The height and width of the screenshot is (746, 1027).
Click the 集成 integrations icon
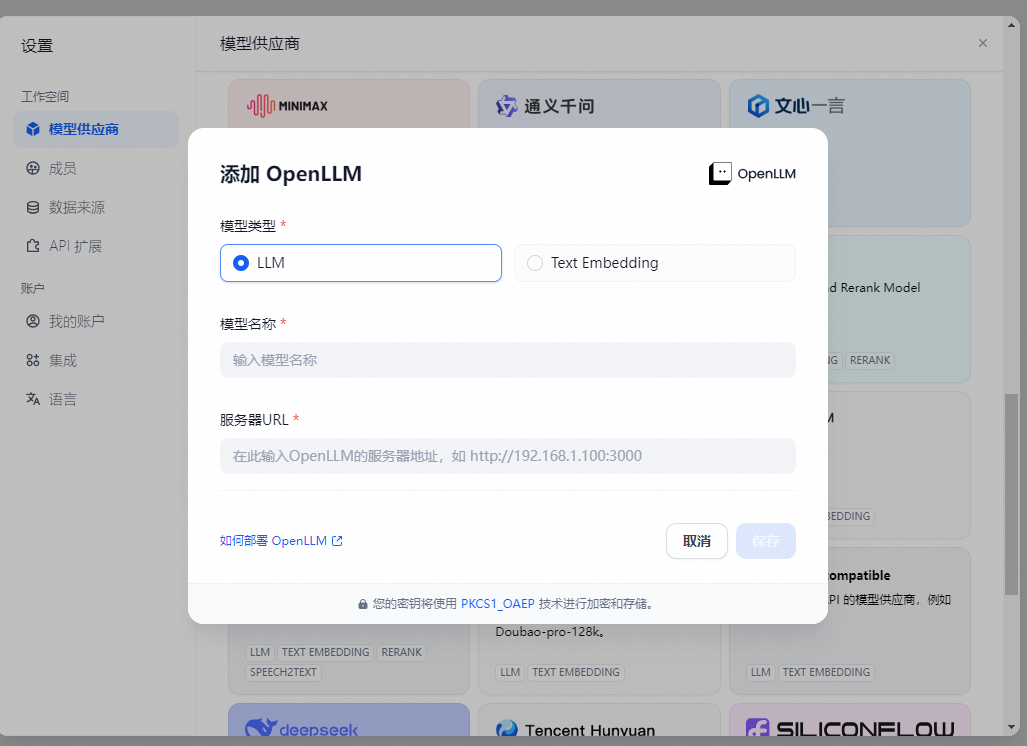pyautogui.click(x=34, y=360)
